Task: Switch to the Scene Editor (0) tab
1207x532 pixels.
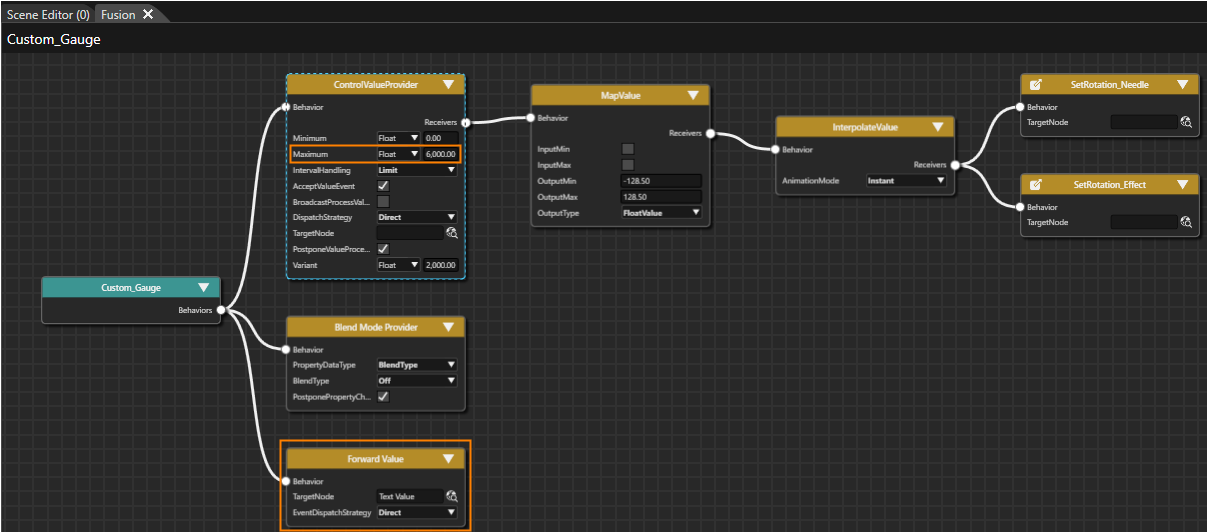Action: (x=47, y=14)
